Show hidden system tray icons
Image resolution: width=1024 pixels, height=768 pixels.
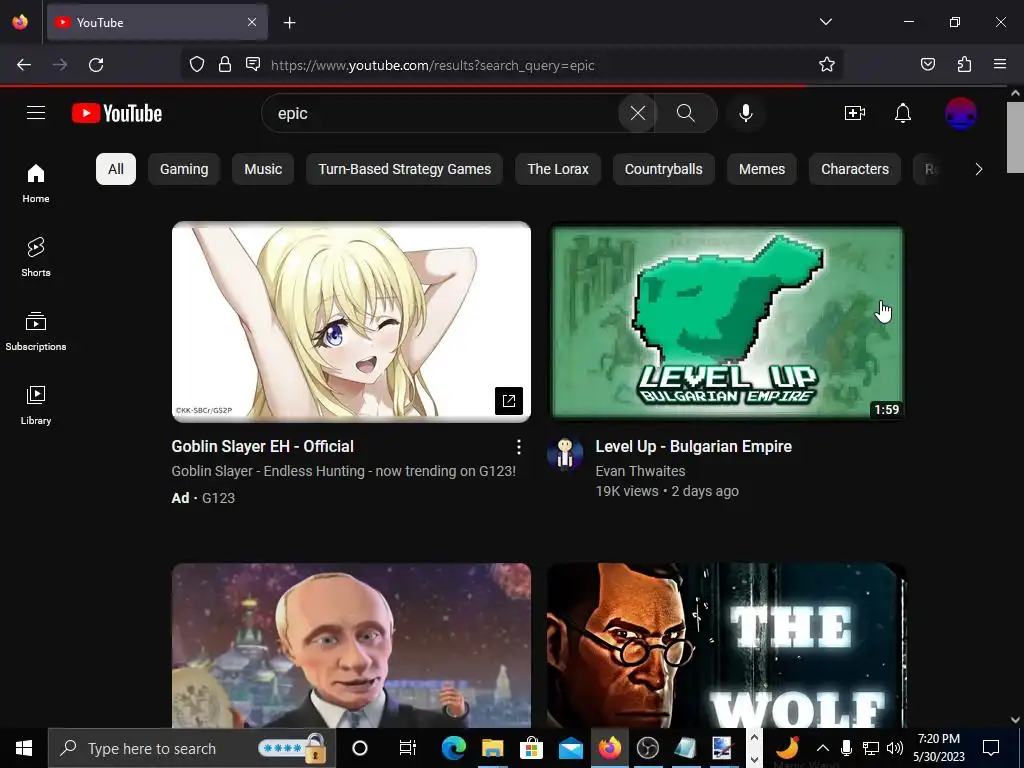tap(822, 748)
